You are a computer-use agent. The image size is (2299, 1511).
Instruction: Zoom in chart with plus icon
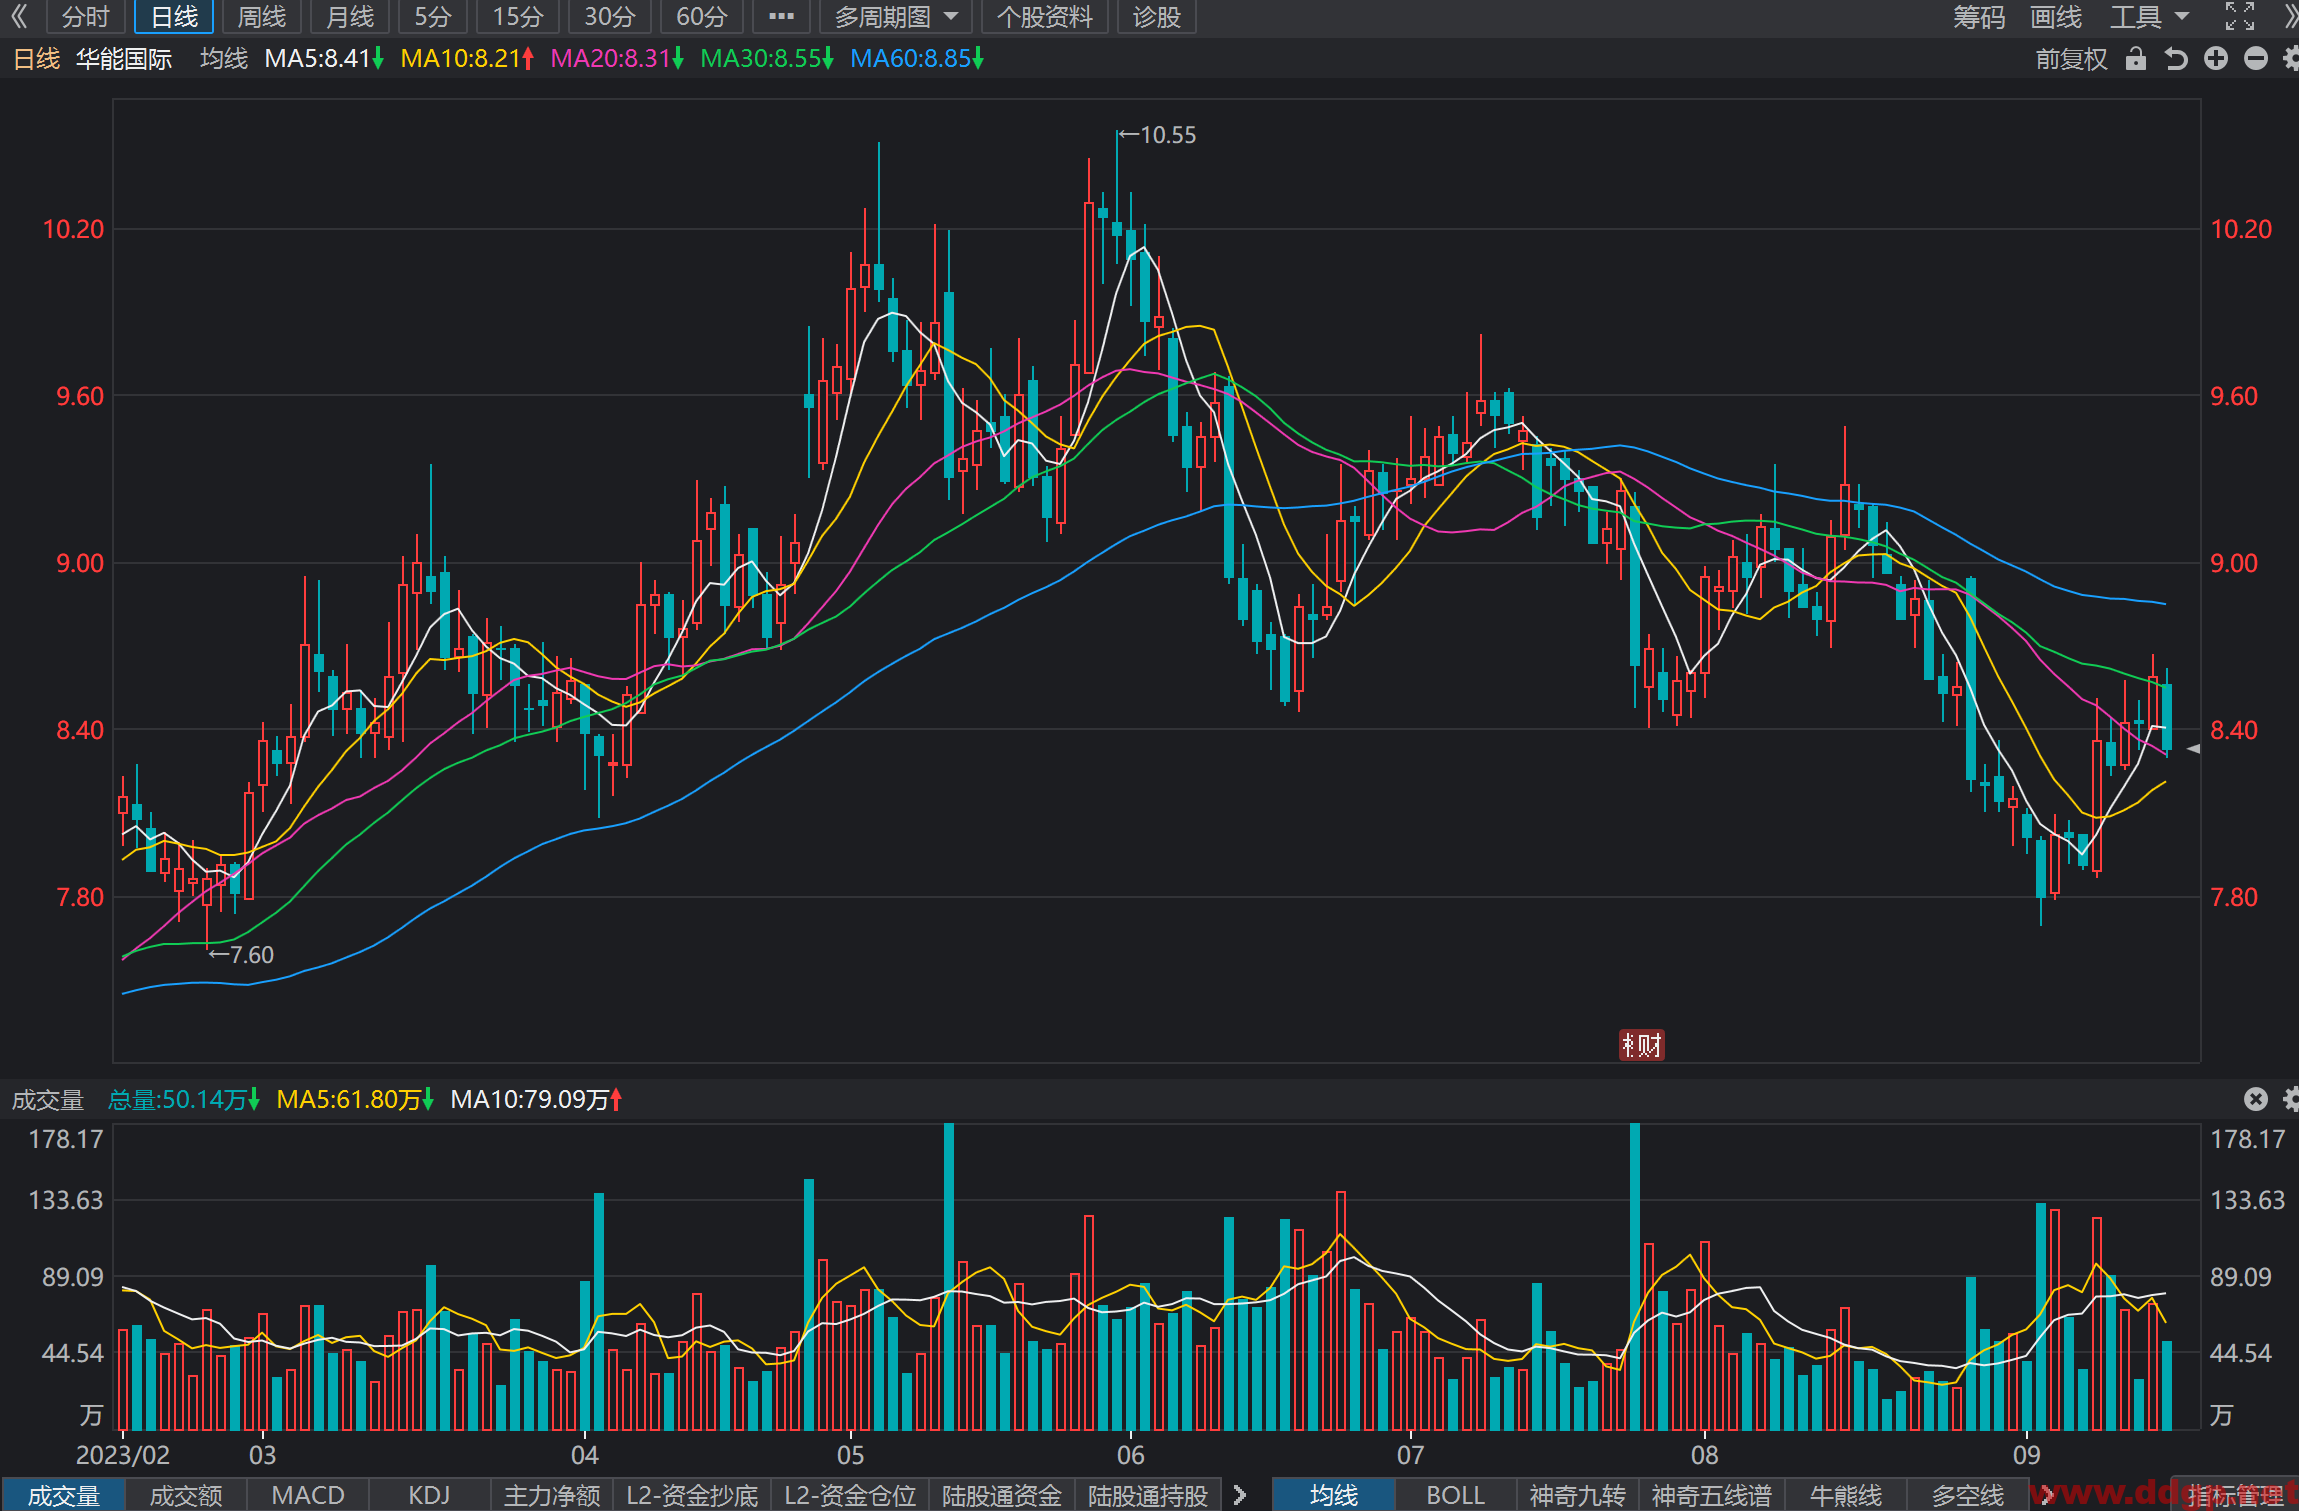[2216, 59]
